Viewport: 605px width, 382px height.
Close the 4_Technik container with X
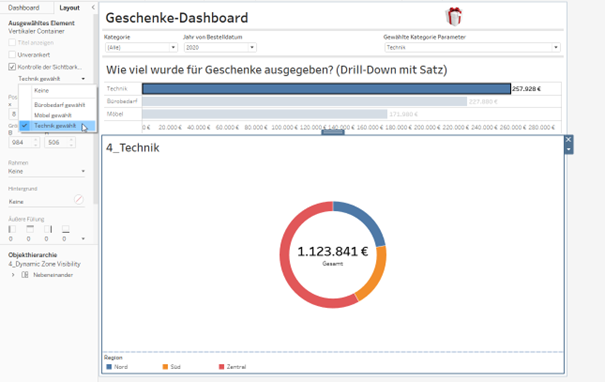(568, 140)
